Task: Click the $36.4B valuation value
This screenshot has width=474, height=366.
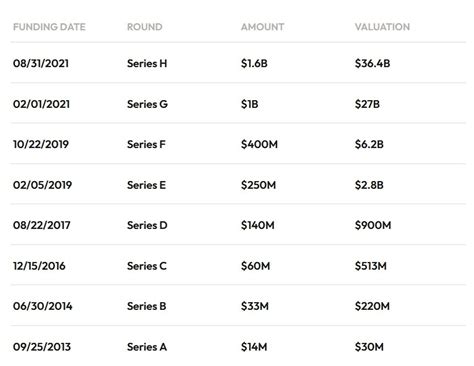Action: (372, 63)
